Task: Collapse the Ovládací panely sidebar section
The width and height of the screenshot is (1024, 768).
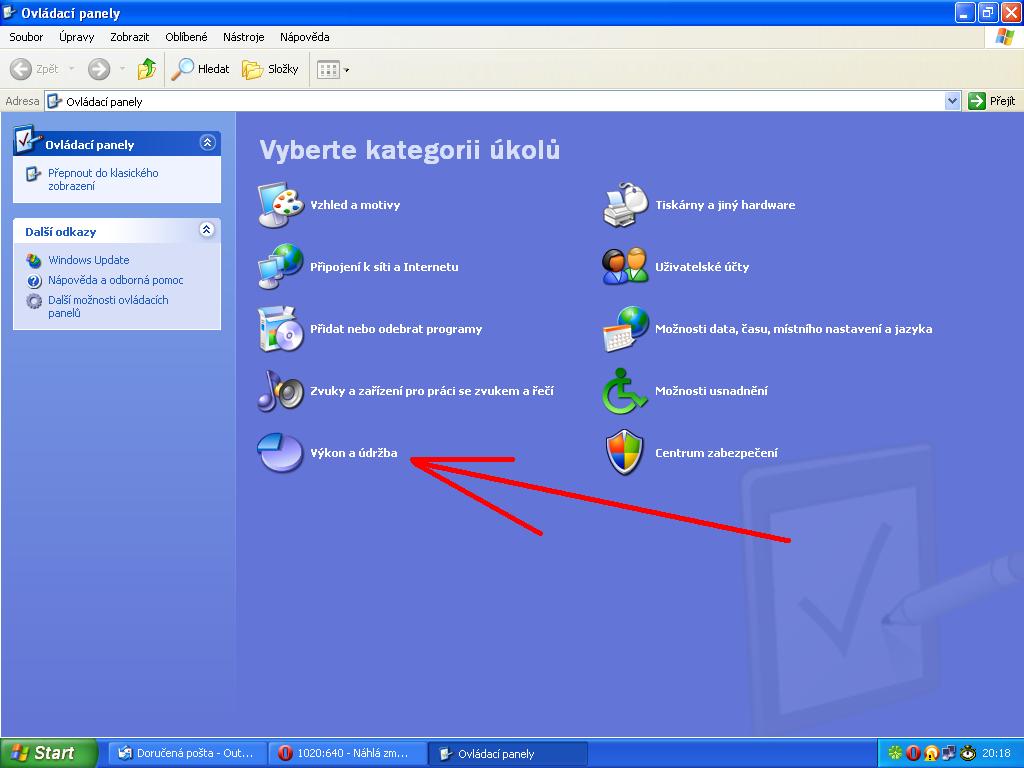Action: (x=207, y=142)
